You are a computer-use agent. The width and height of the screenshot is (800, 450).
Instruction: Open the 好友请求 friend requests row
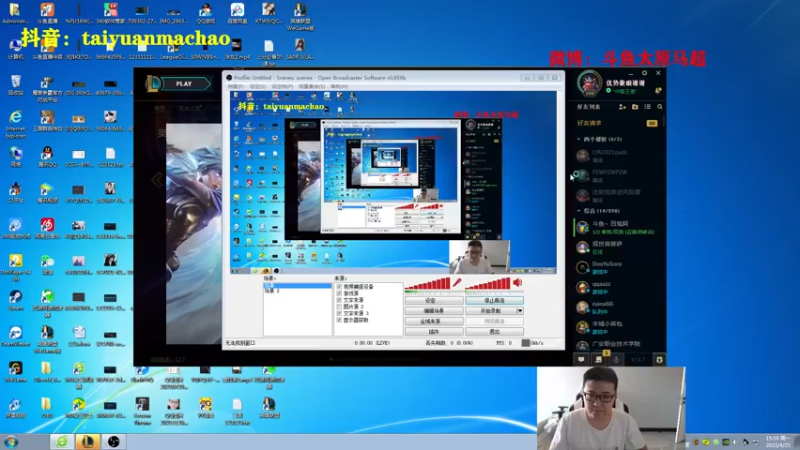[619, 123]
